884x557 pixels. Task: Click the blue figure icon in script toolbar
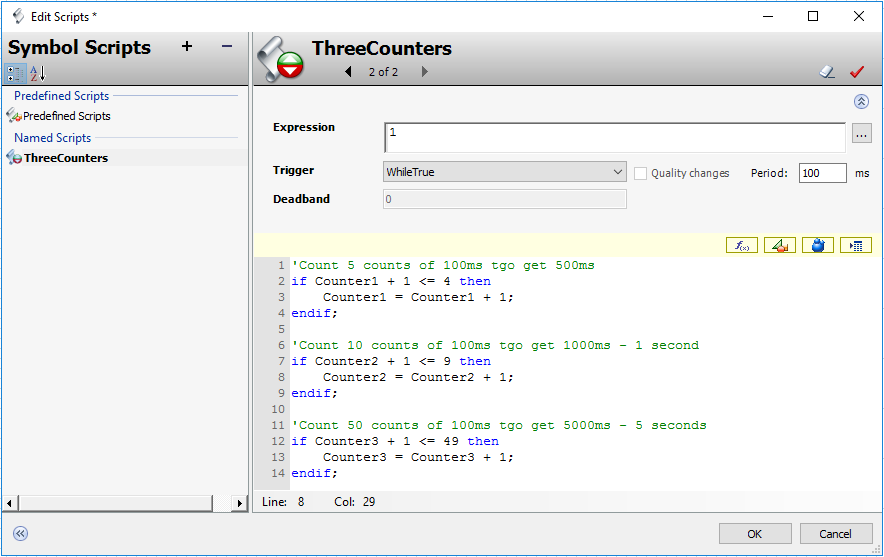tap(817, 245)
